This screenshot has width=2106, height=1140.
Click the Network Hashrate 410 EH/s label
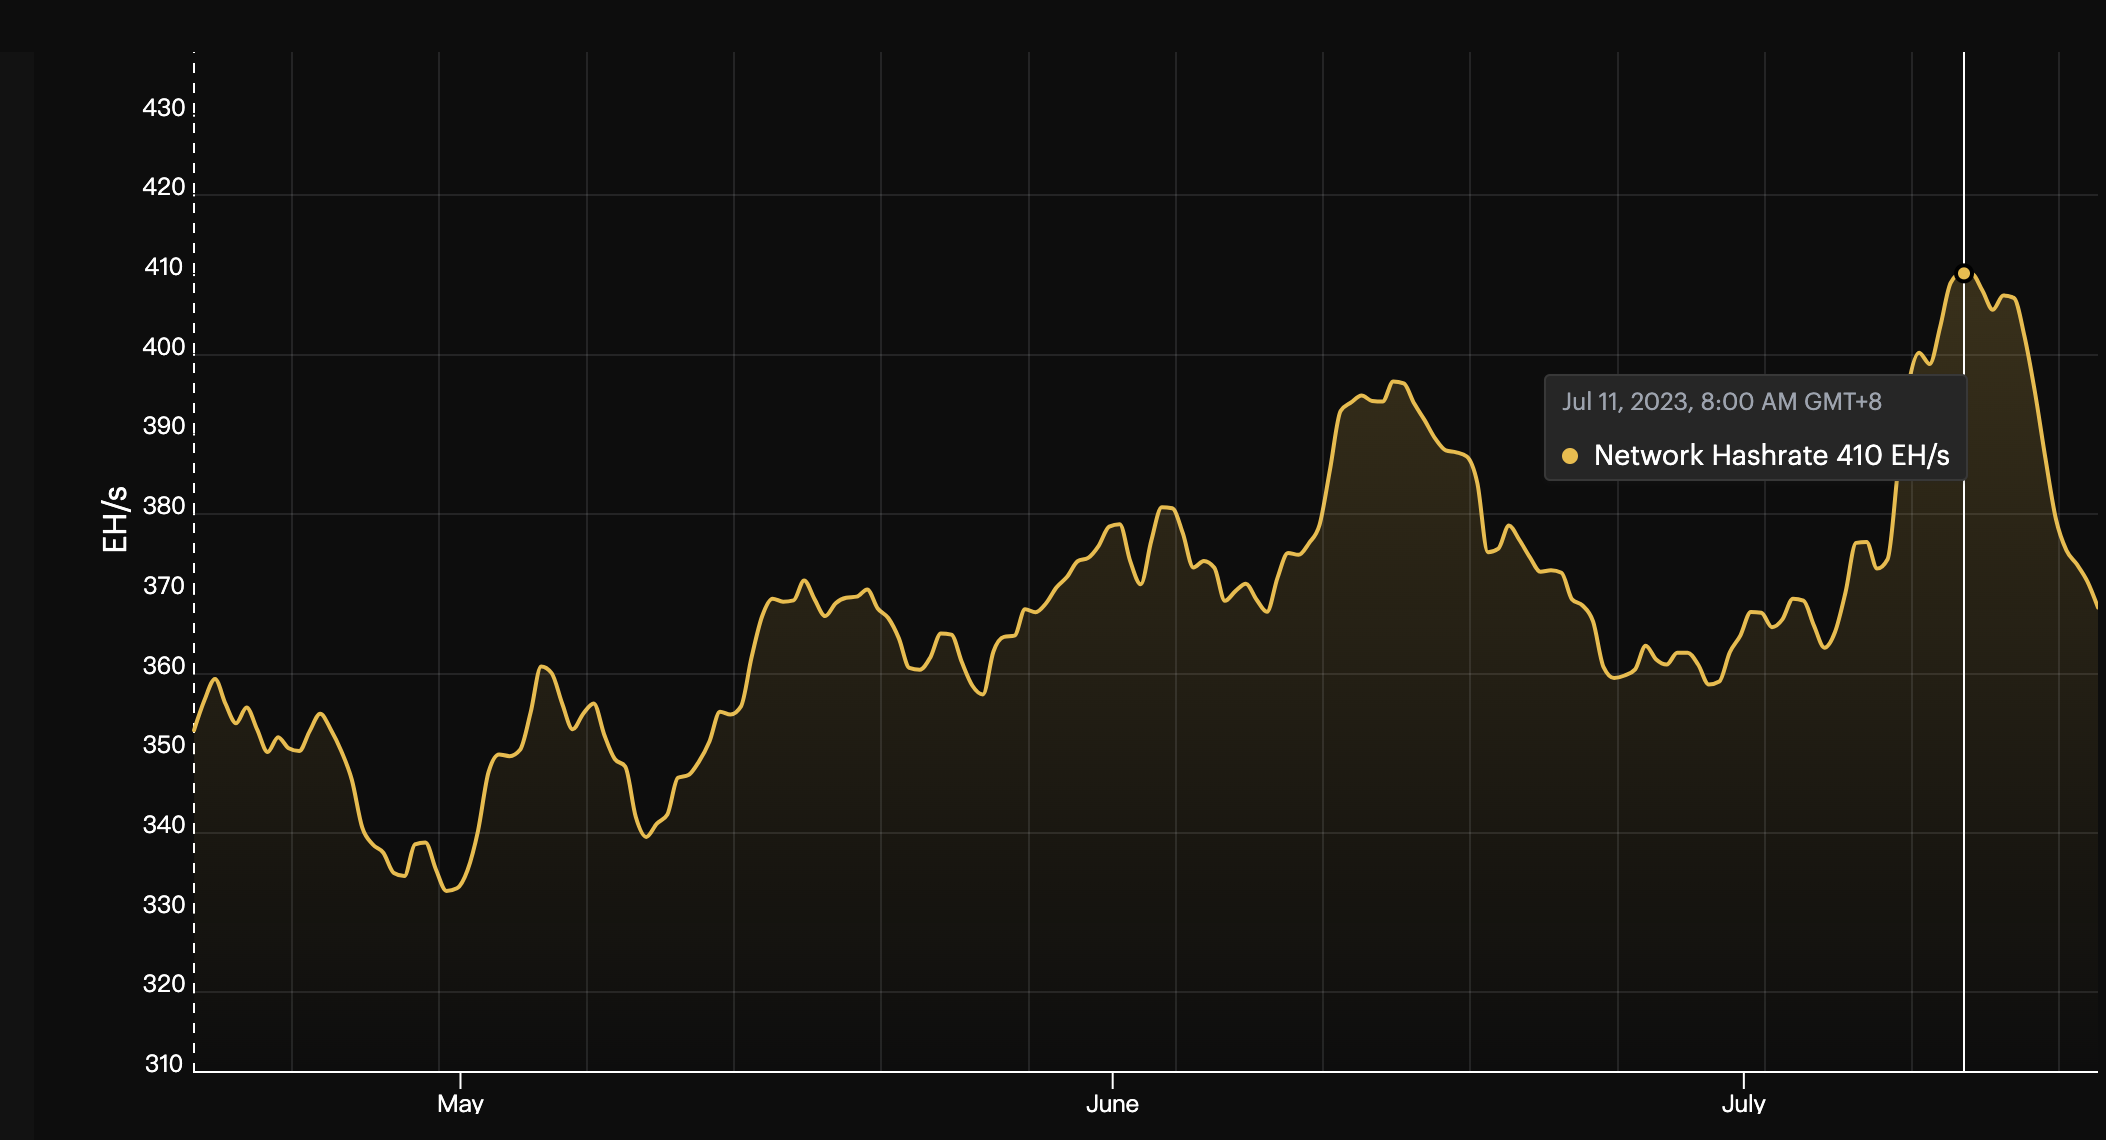1771,456
